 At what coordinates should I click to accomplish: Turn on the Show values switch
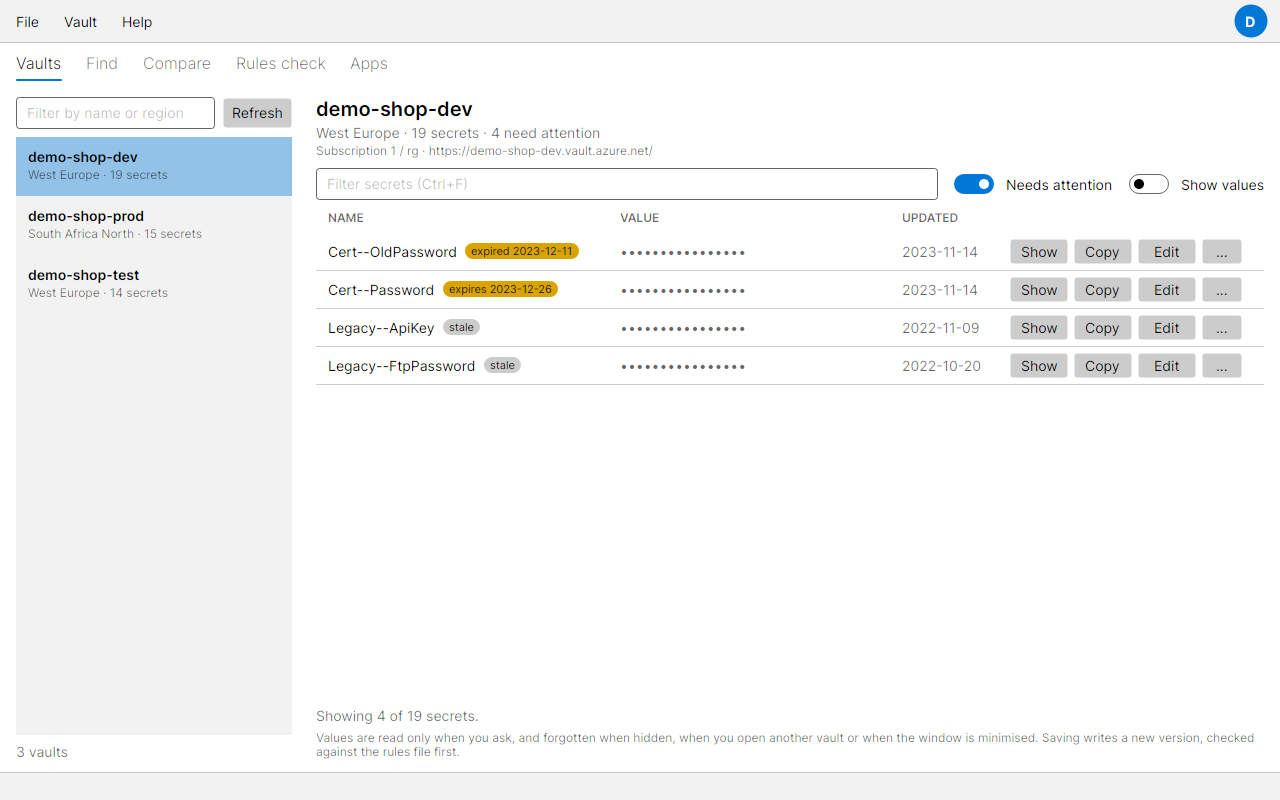[1148, 184]
